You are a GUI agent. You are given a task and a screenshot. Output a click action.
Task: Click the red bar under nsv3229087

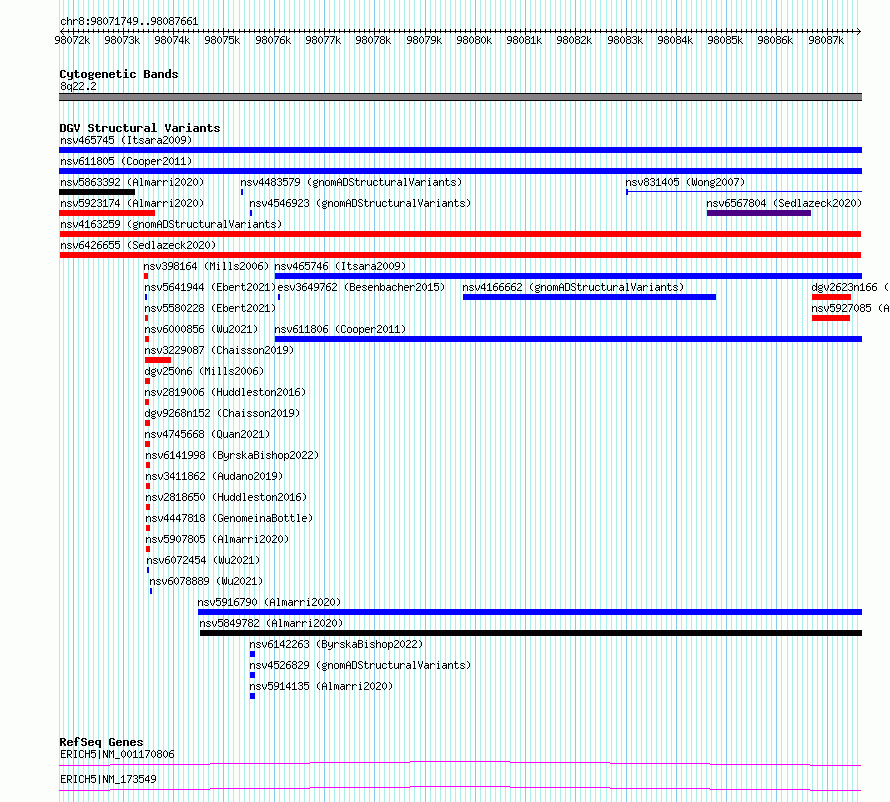pyautogui.click(x=158, y=360)
